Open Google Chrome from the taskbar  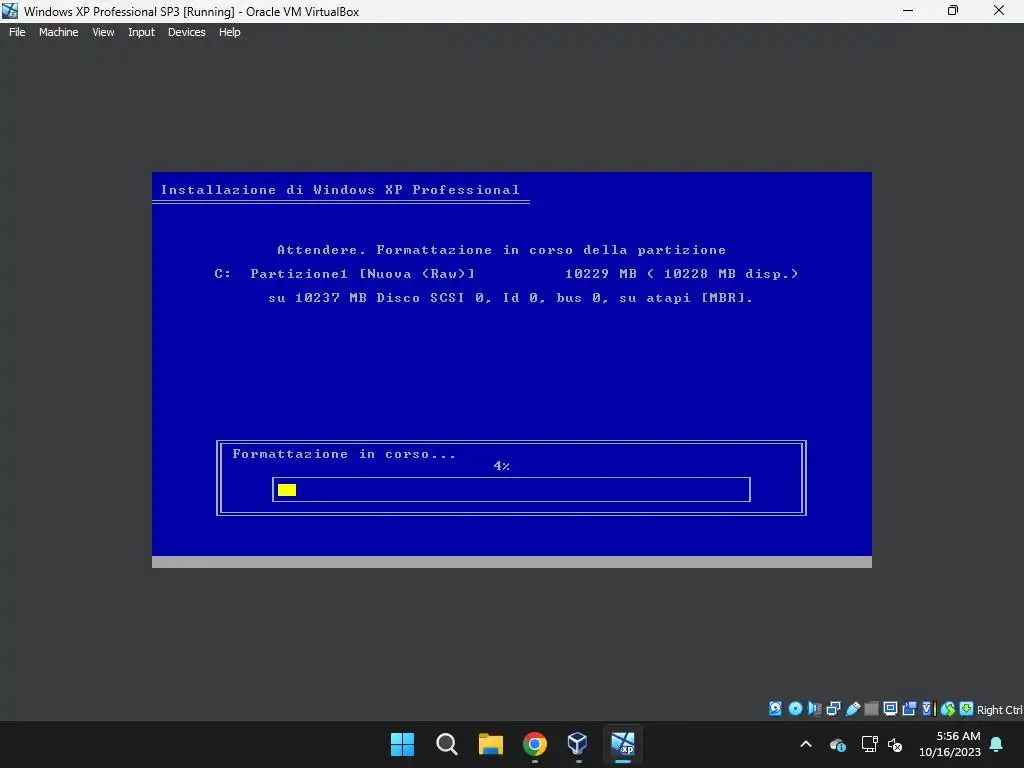click(534, 744)
